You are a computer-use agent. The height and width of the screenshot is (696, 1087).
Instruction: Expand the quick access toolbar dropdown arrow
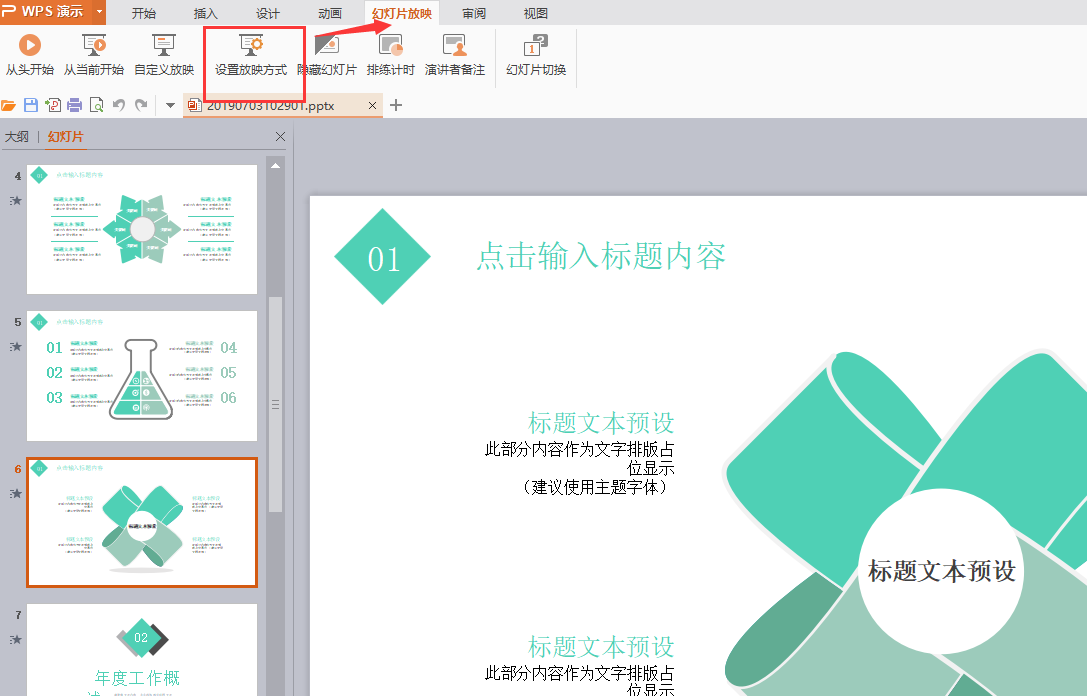(x=170, y=106)
